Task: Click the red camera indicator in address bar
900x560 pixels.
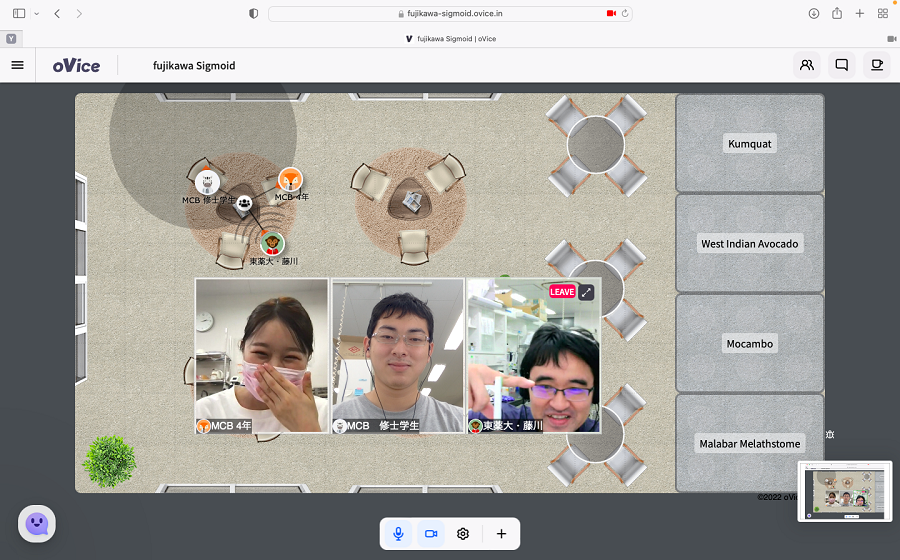Action: [611, 13]
